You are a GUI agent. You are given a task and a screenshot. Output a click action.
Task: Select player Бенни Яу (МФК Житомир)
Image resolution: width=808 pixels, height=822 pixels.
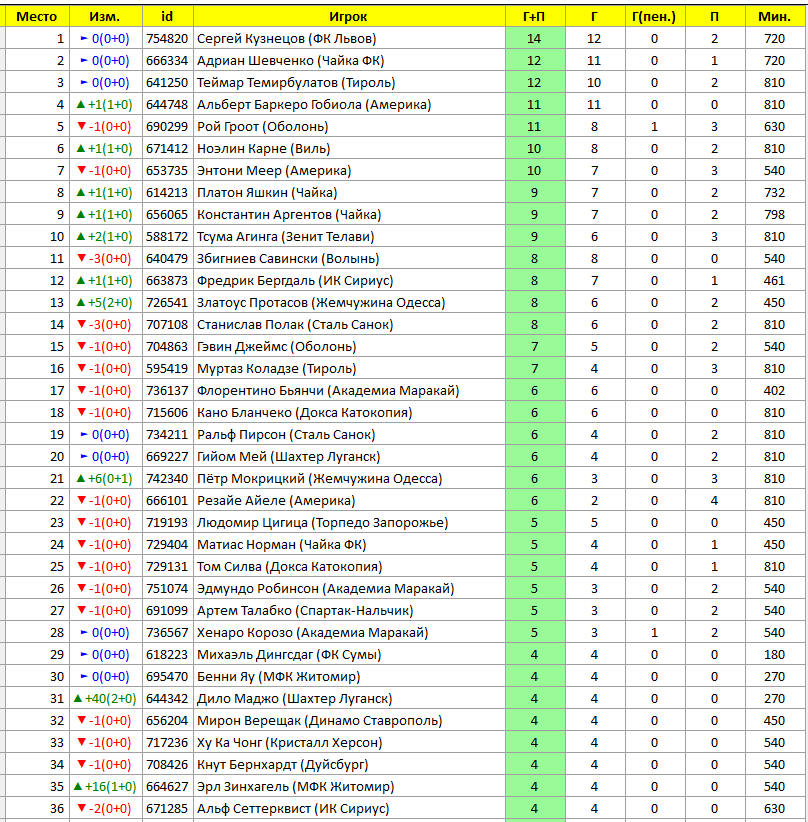point(278,677)
